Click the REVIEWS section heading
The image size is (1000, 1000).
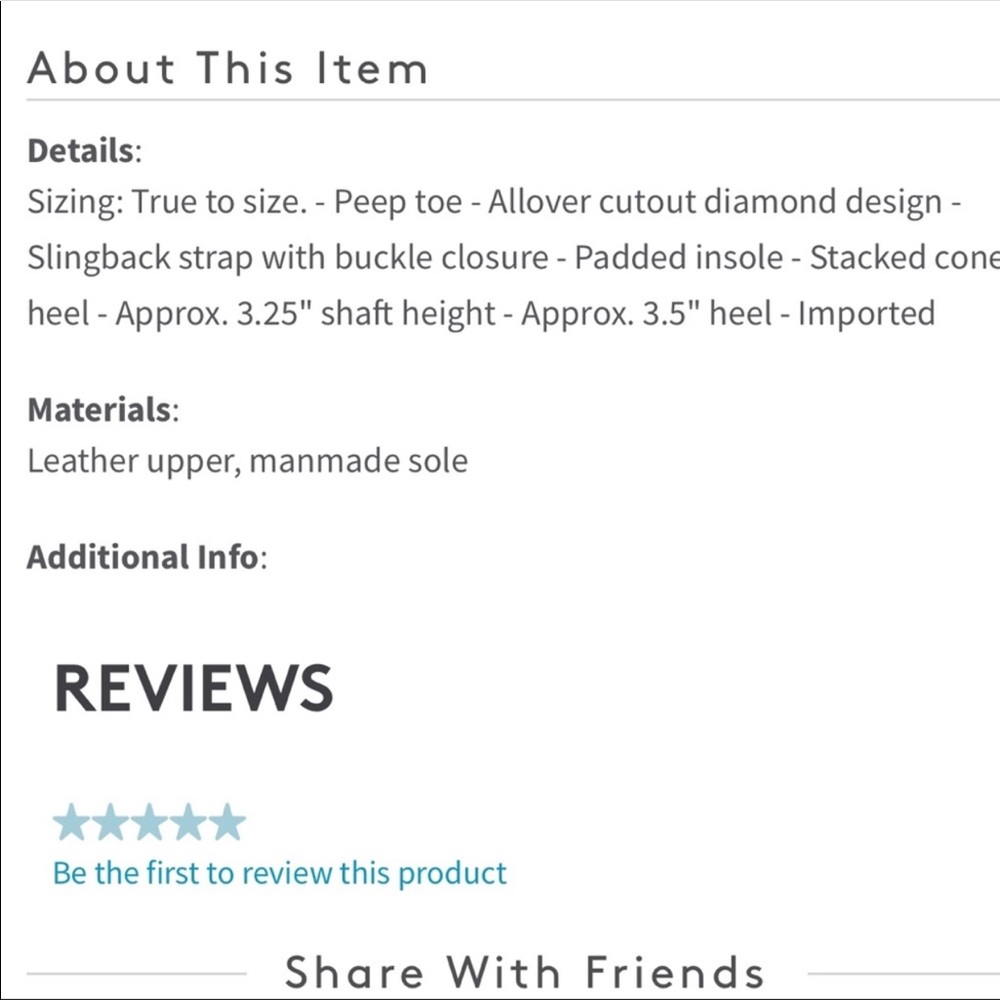coord(193,688)
